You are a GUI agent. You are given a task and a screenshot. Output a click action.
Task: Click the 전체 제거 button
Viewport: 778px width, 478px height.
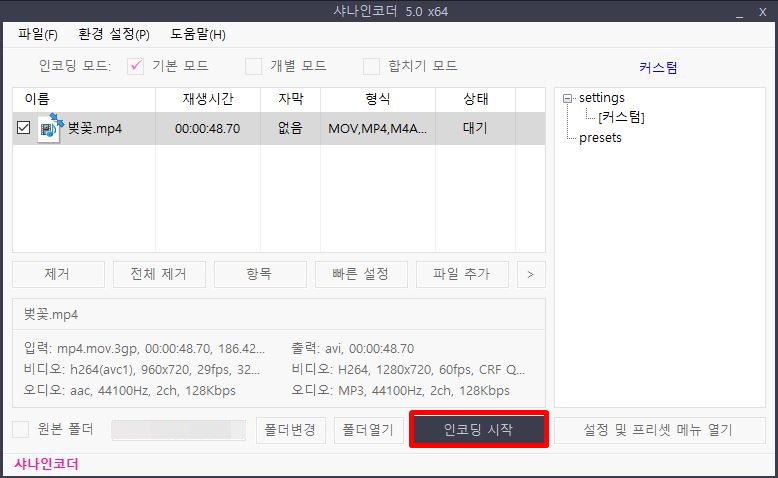[159, 274]
